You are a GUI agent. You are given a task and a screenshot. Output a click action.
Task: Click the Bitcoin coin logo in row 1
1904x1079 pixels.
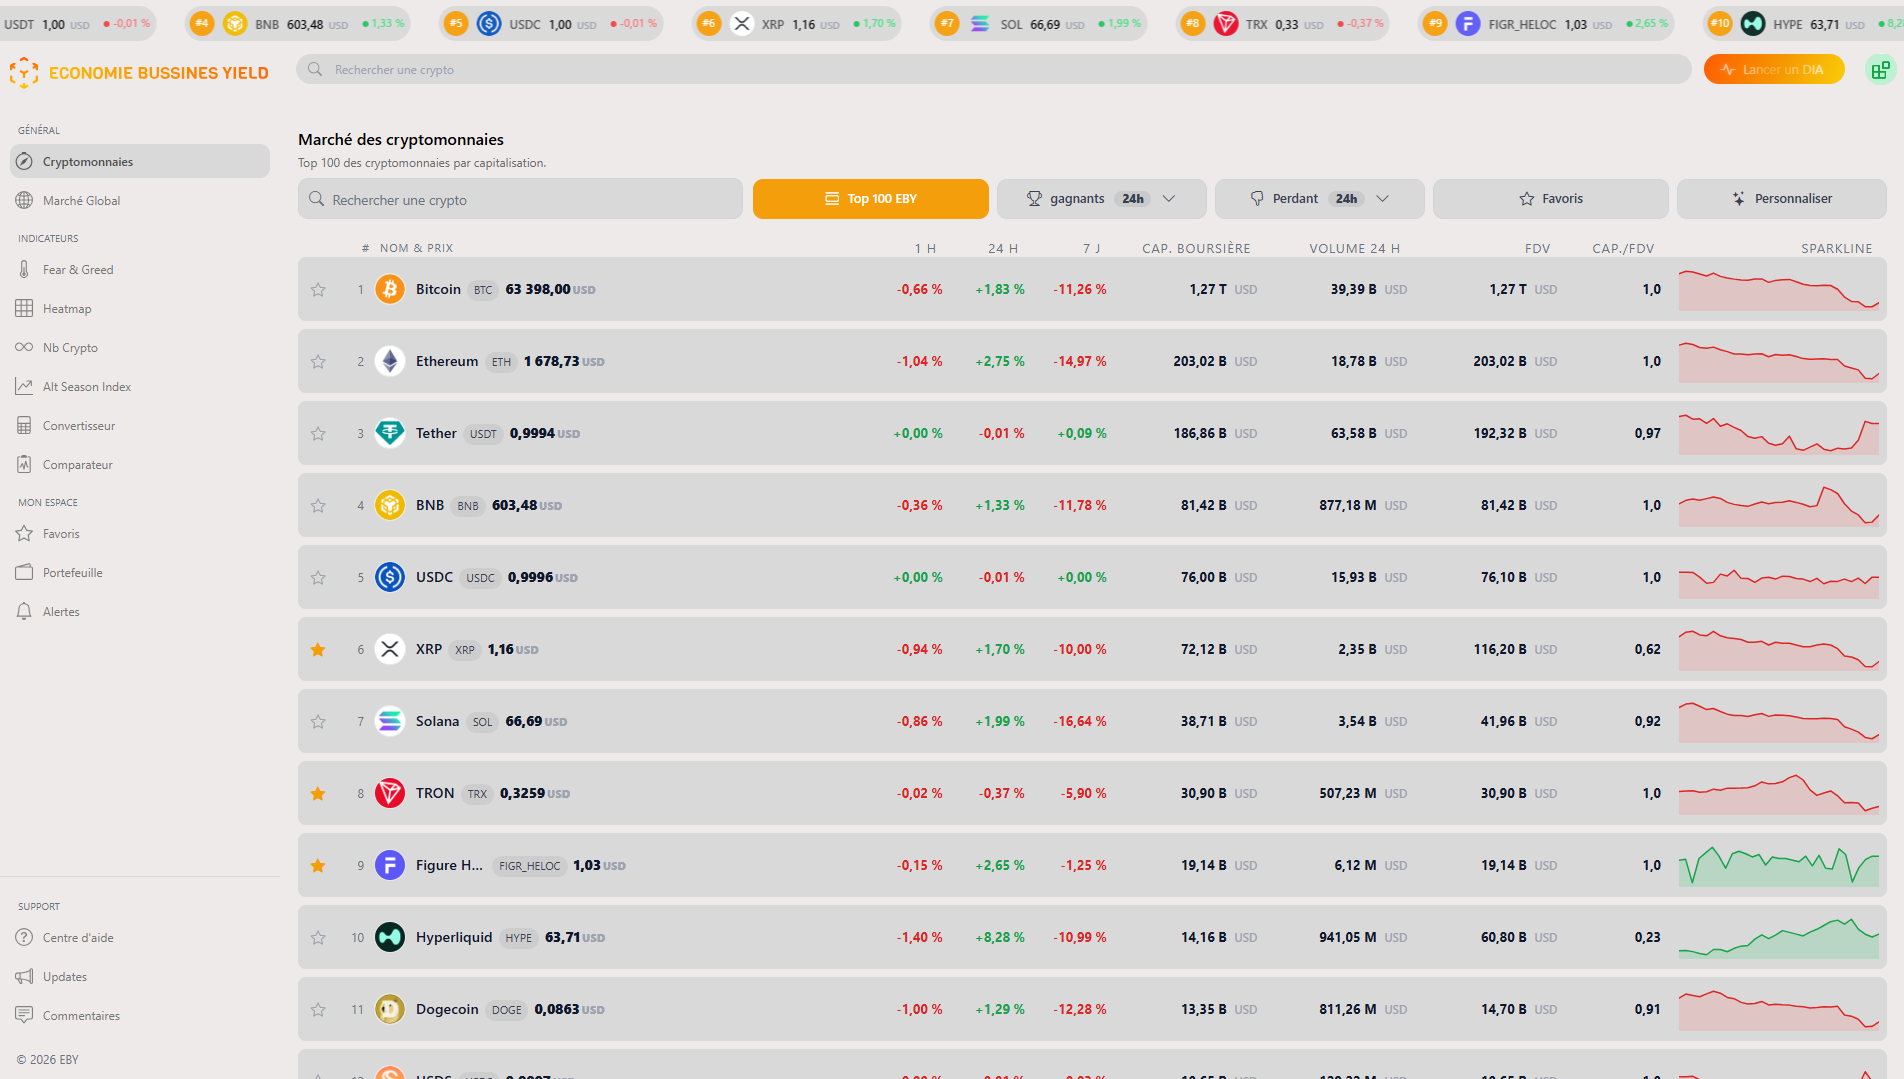(390, 289)
